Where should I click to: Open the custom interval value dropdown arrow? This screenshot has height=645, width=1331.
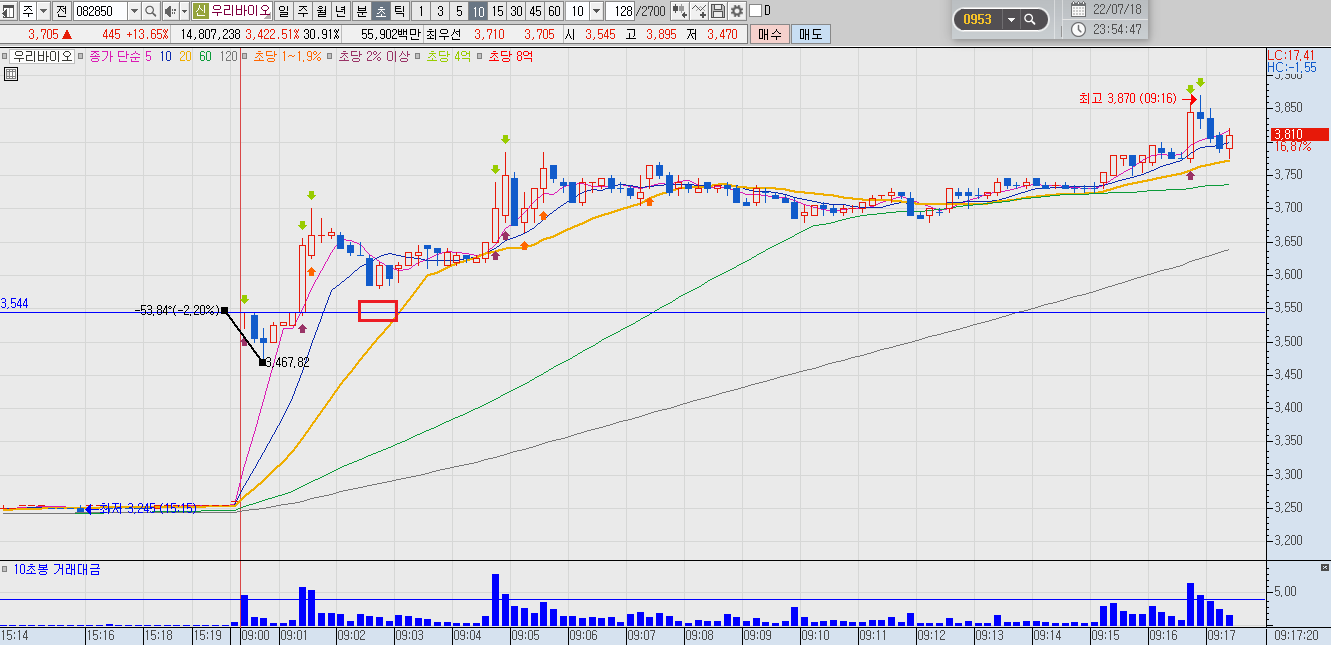[597, 11]
